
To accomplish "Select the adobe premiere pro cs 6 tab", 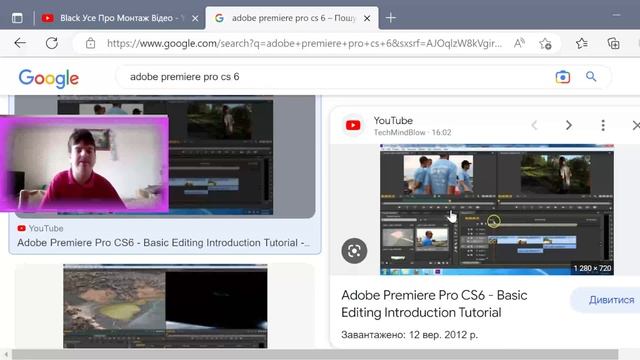I will [292, 18].
